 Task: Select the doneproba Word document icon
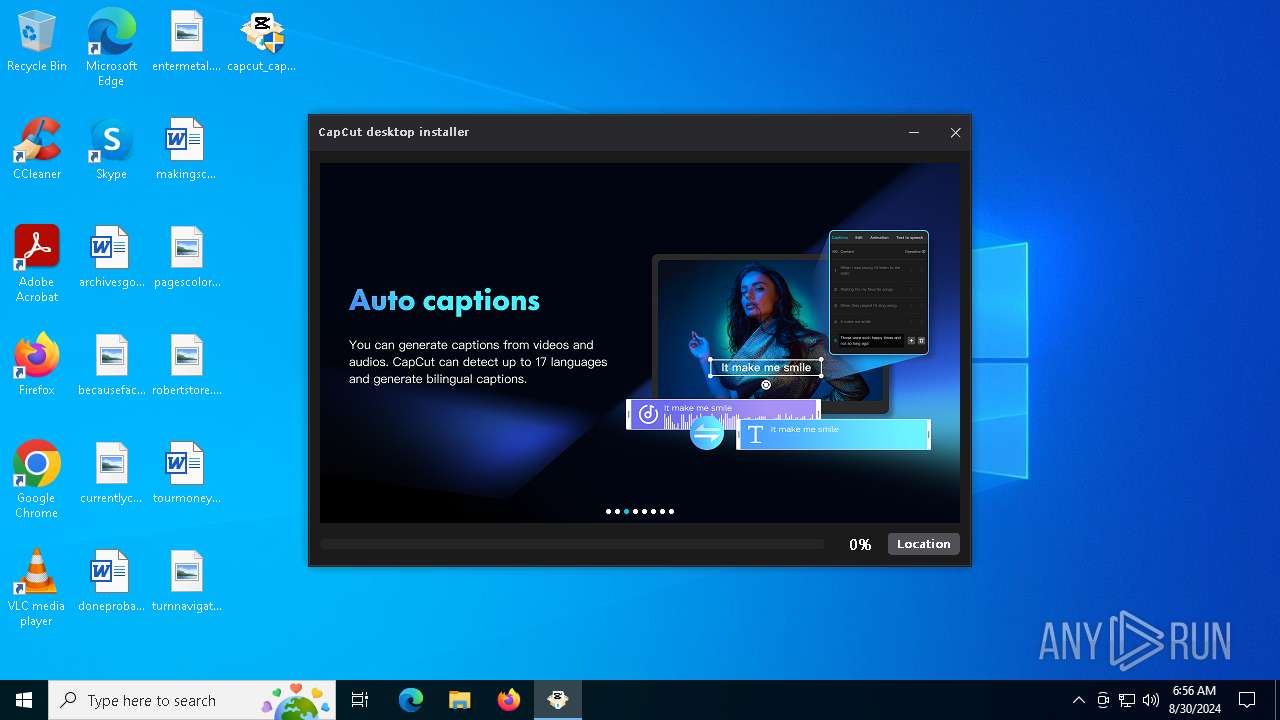(x=111, y=582)
